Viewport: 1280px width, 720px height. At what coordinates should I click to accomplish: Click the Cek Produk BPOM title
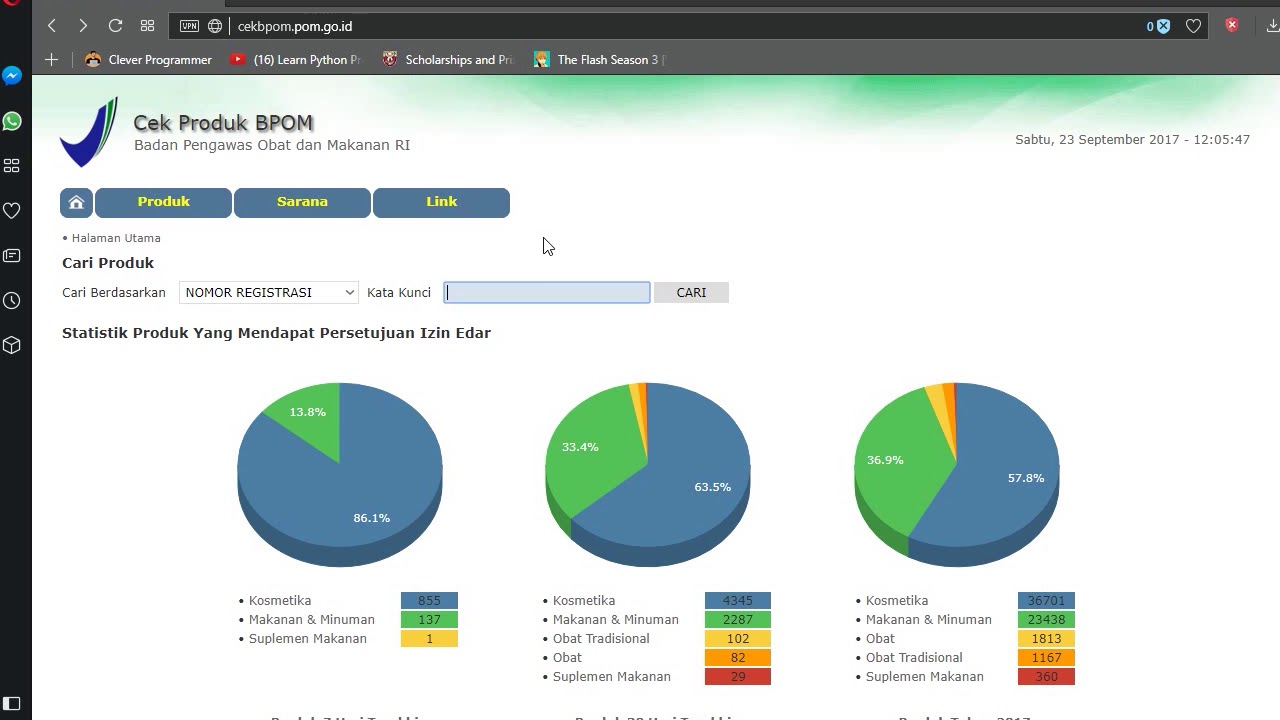(x=223, y=123)
